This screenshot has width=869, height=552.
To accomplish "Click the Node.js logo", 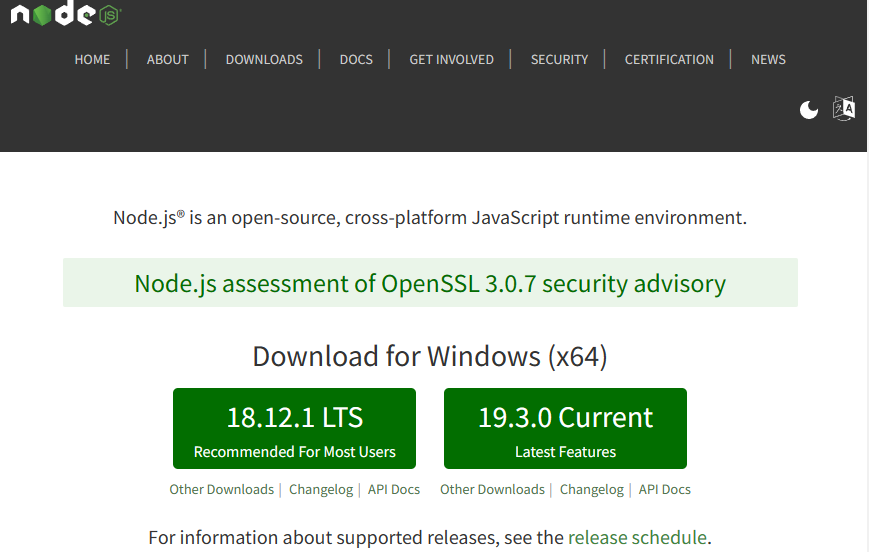I will coord(66,13).
